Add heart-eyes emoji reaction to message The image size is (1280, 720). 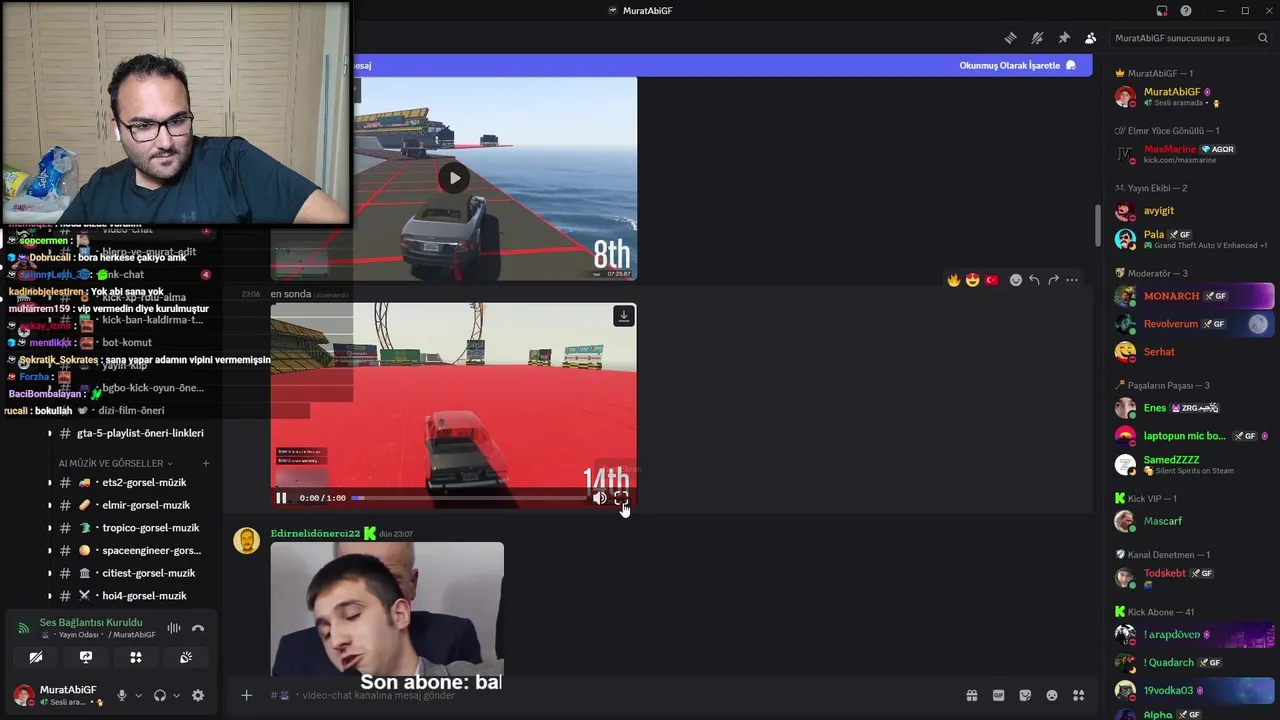pyautogui.click(x=973, y=280)
